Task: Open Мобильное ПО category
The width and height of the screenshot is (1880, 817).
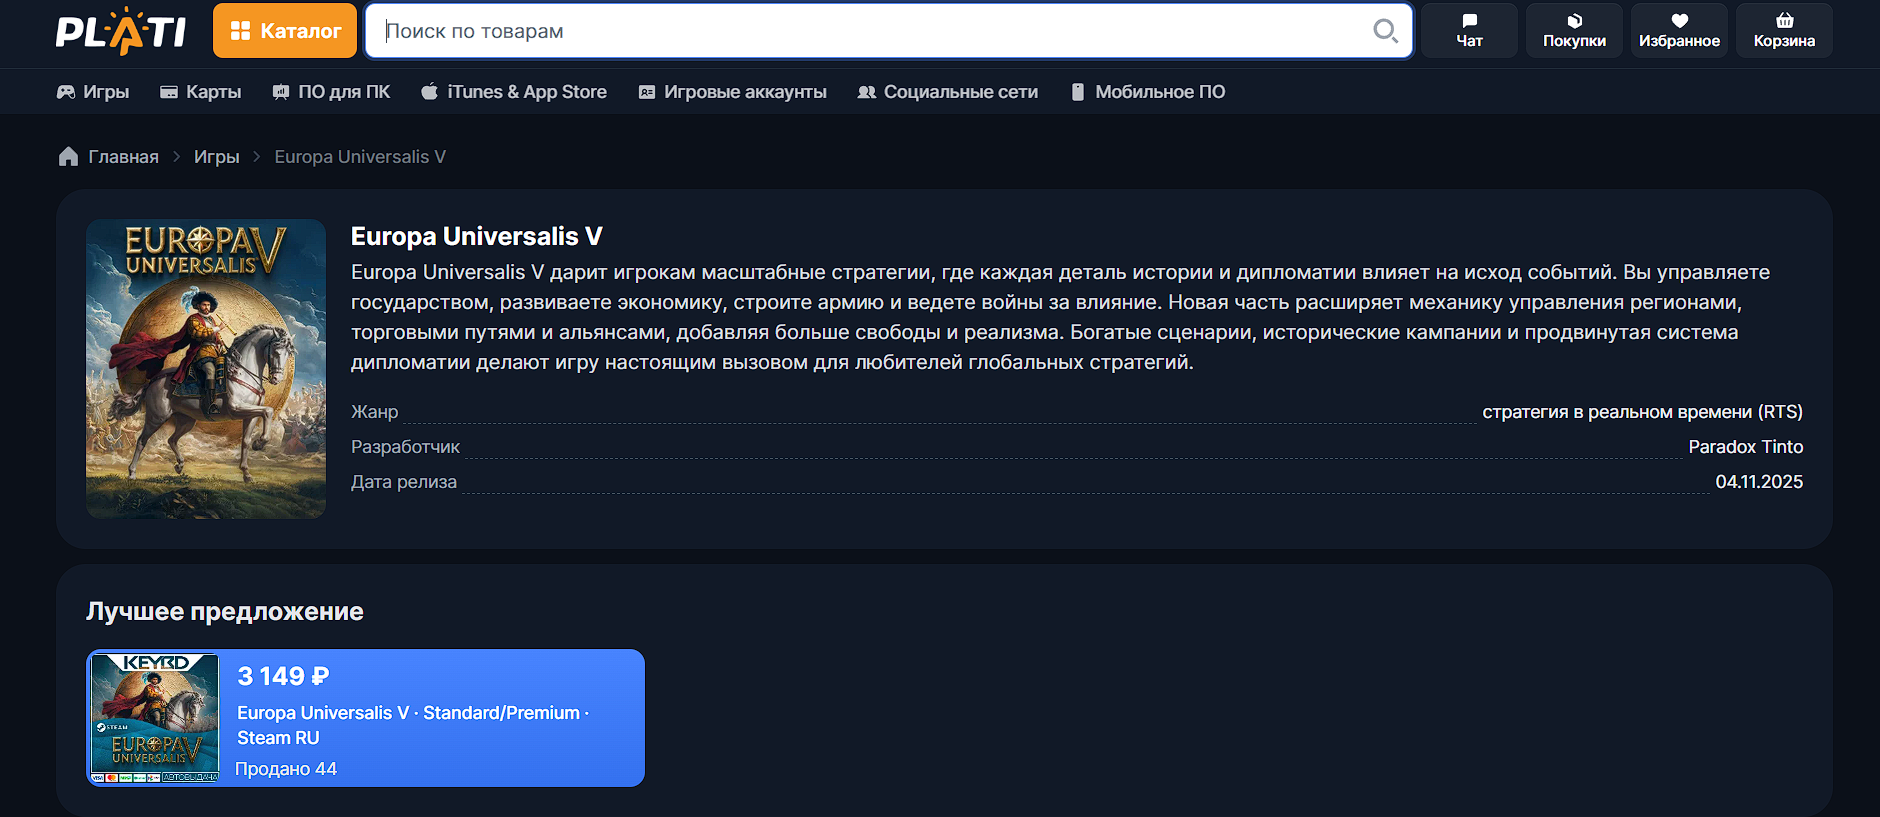Action: coord(1148,92)
